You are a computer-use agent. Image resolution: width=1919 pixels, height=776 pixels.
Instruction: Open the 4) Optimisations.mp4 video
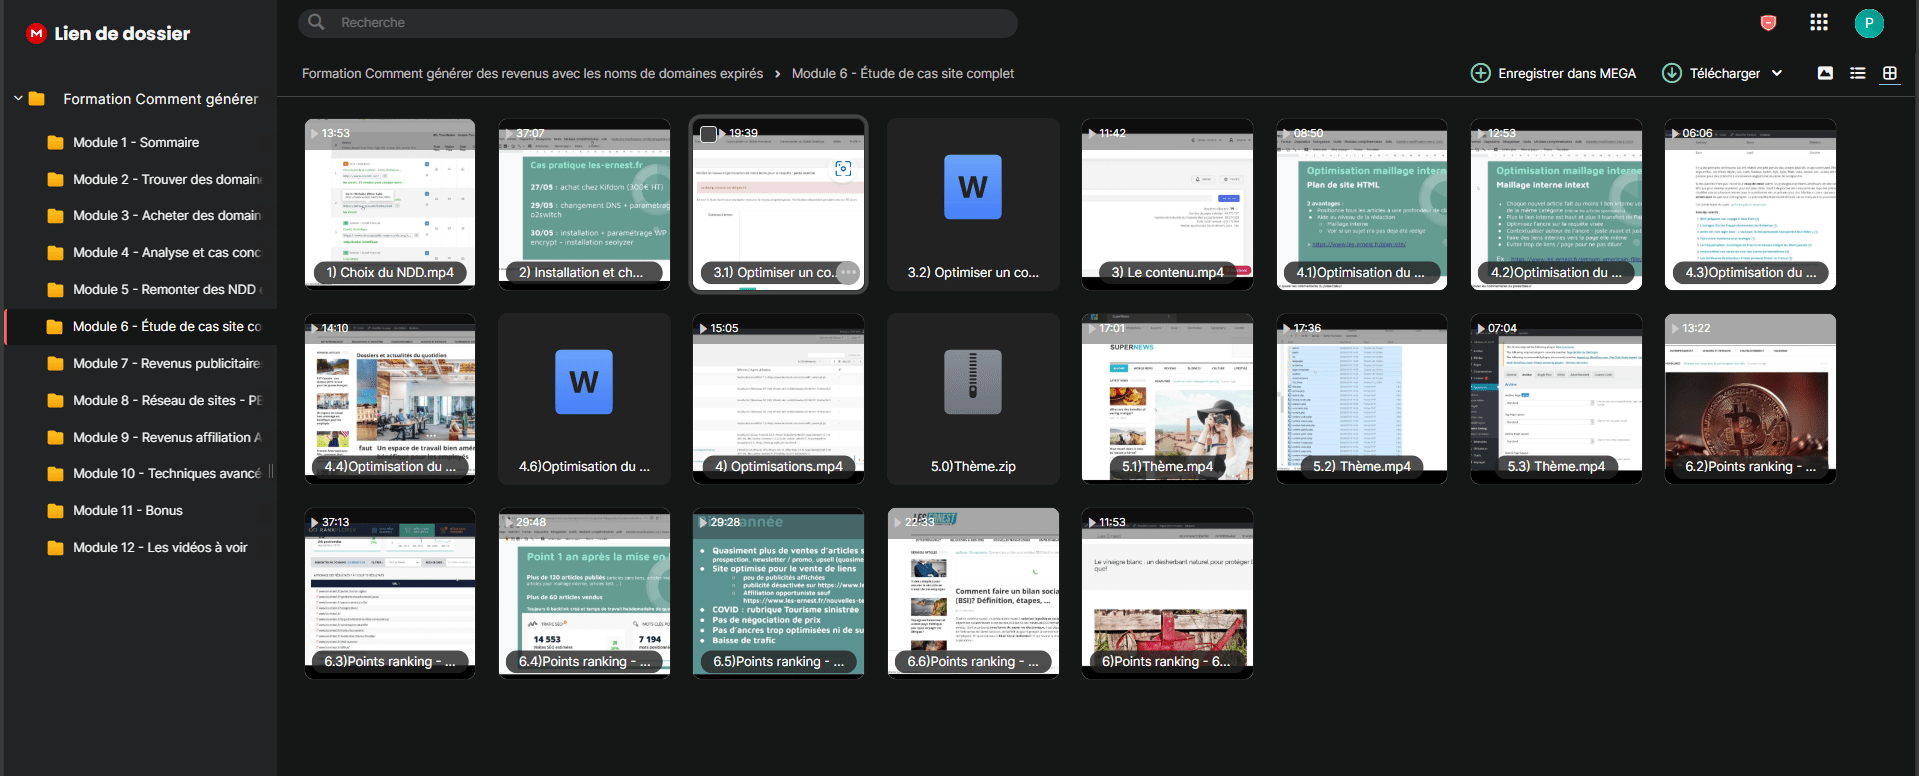(x=778, y=399)
